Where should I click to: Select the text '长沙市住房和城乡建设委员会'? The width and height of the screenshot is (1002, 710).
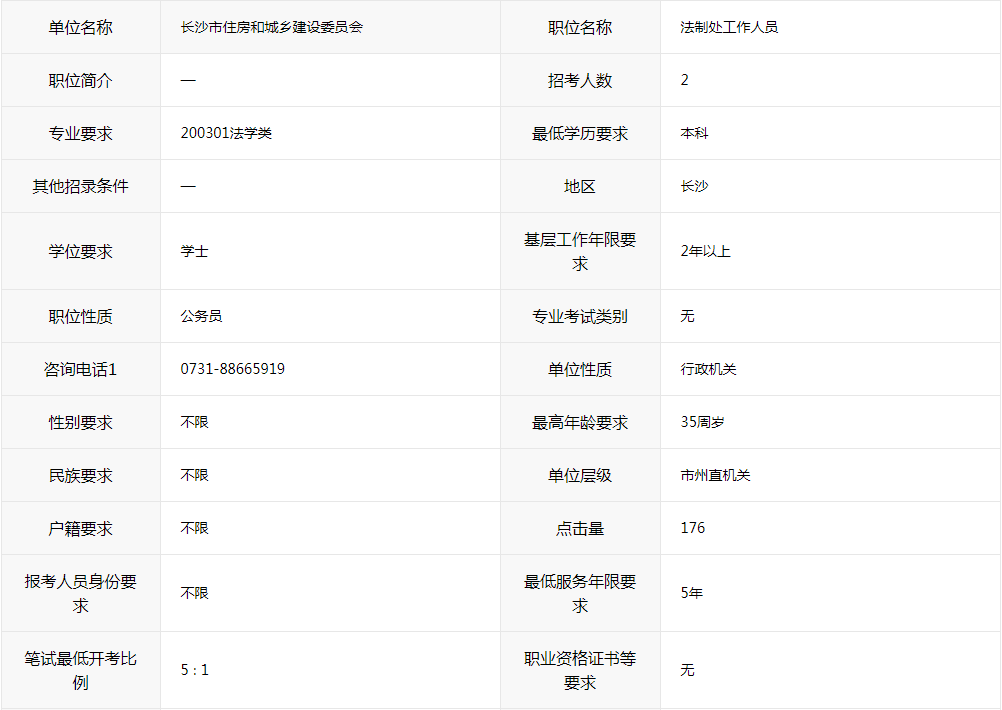tap(272, 27)
